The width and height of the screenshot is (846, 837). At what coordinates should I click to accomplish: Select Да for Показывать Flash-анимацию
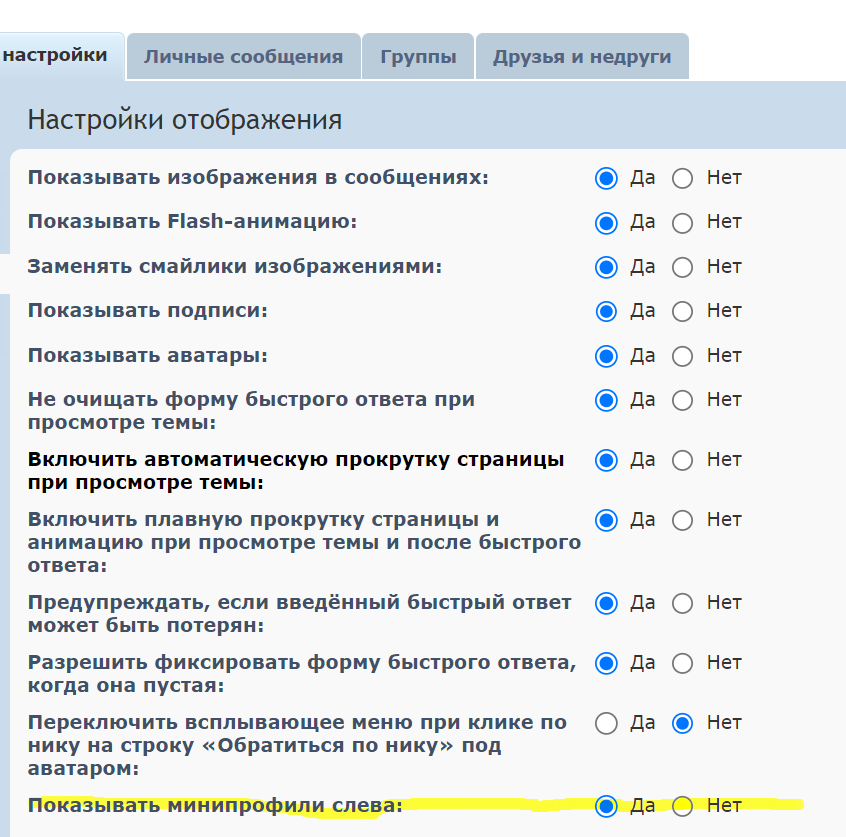click(x=606, y=223)
